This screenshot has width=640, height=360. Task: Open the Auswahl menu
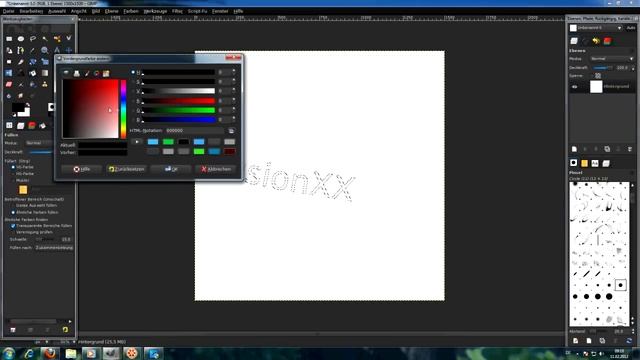(57, 11)
